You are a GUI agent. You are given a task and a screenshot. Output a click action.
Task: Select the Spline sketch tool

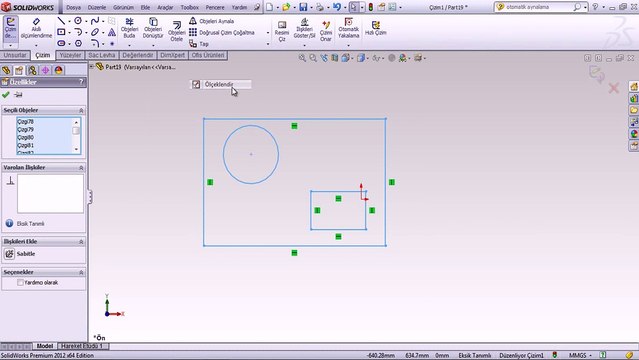click(95, 21)
